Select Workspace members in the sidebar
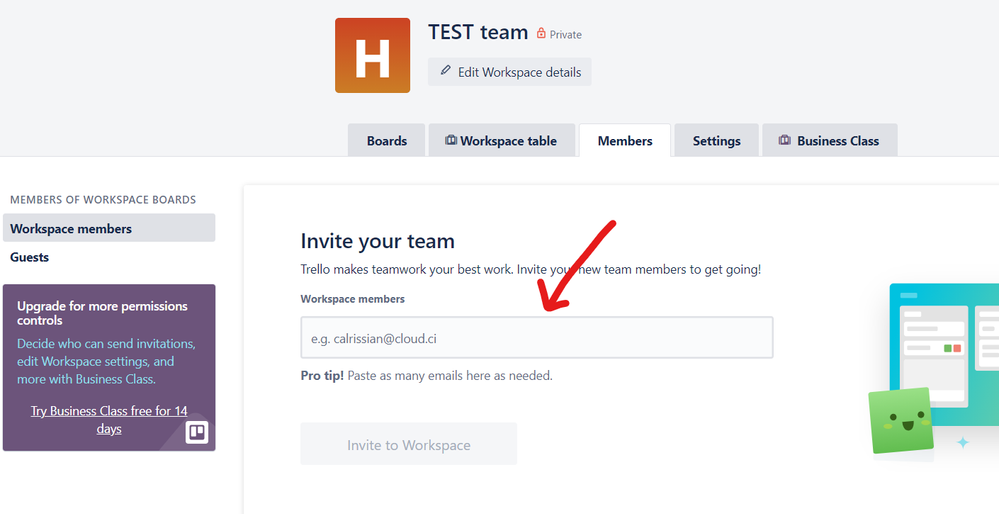 109,228
